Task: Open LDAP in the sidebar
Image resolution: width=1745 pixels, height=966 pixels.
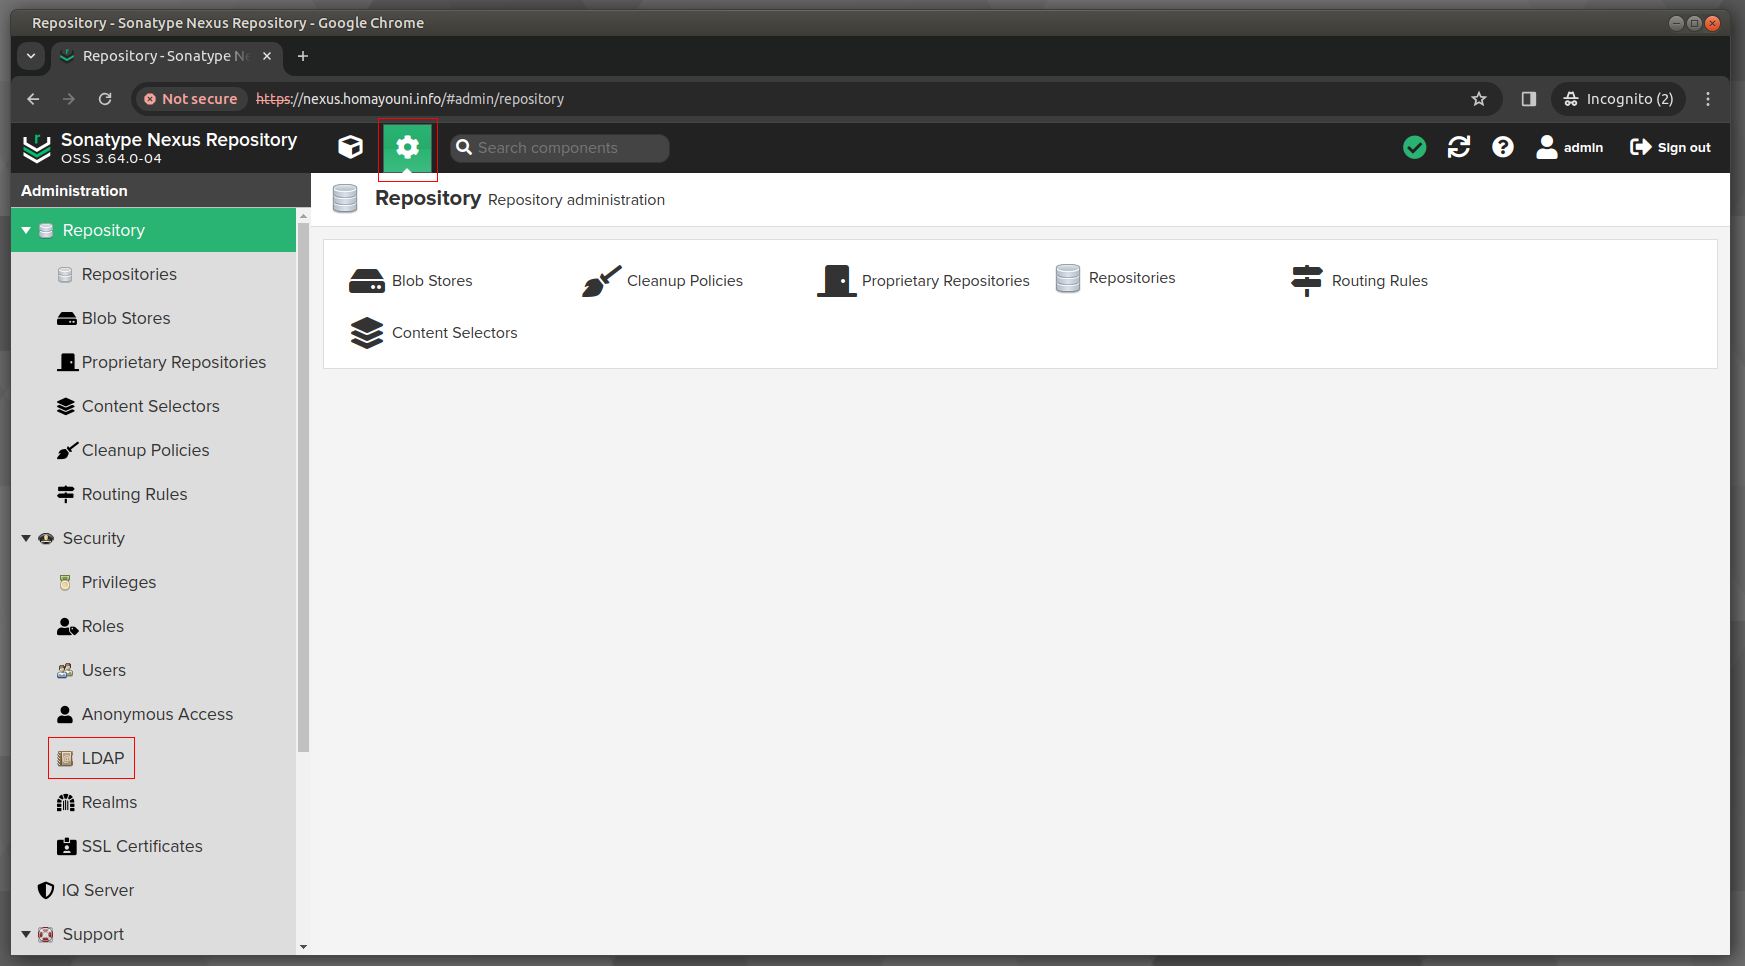Action: [153, 758]
